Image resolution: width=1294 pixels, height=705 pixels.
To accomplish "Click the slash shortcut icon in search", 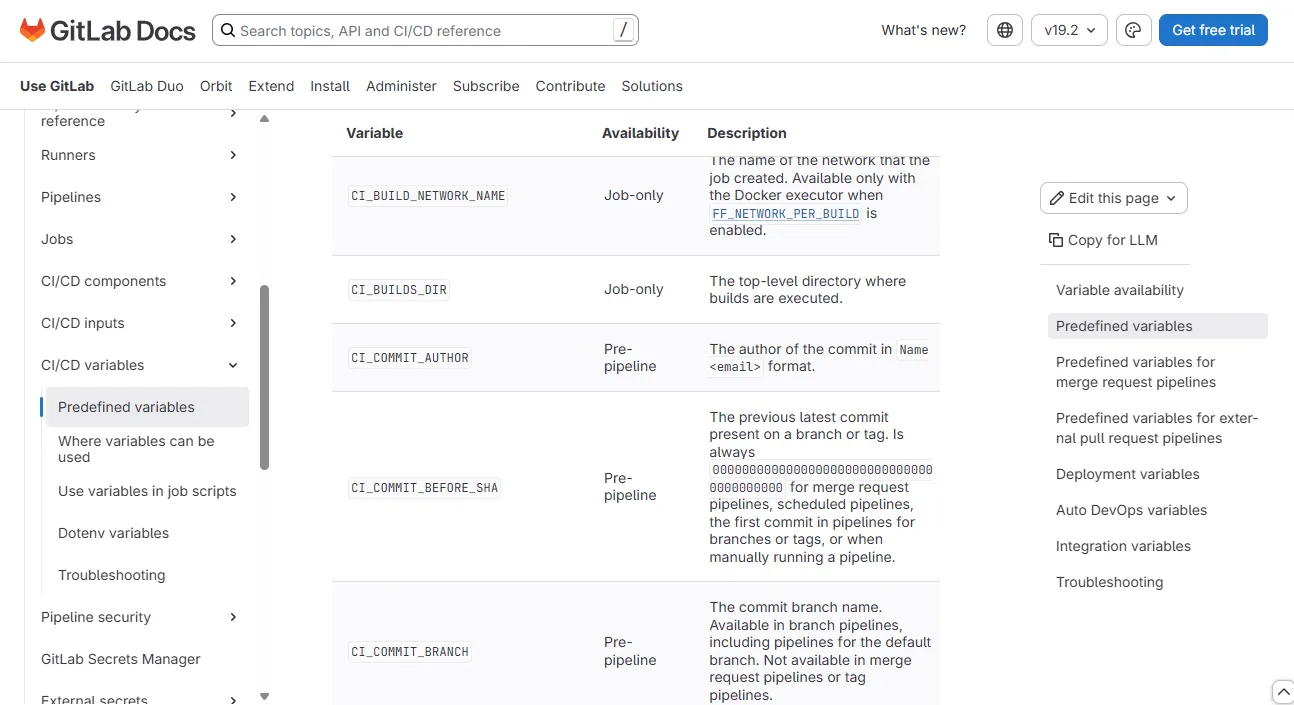I will pyautogui.click(x=623, y=30).
